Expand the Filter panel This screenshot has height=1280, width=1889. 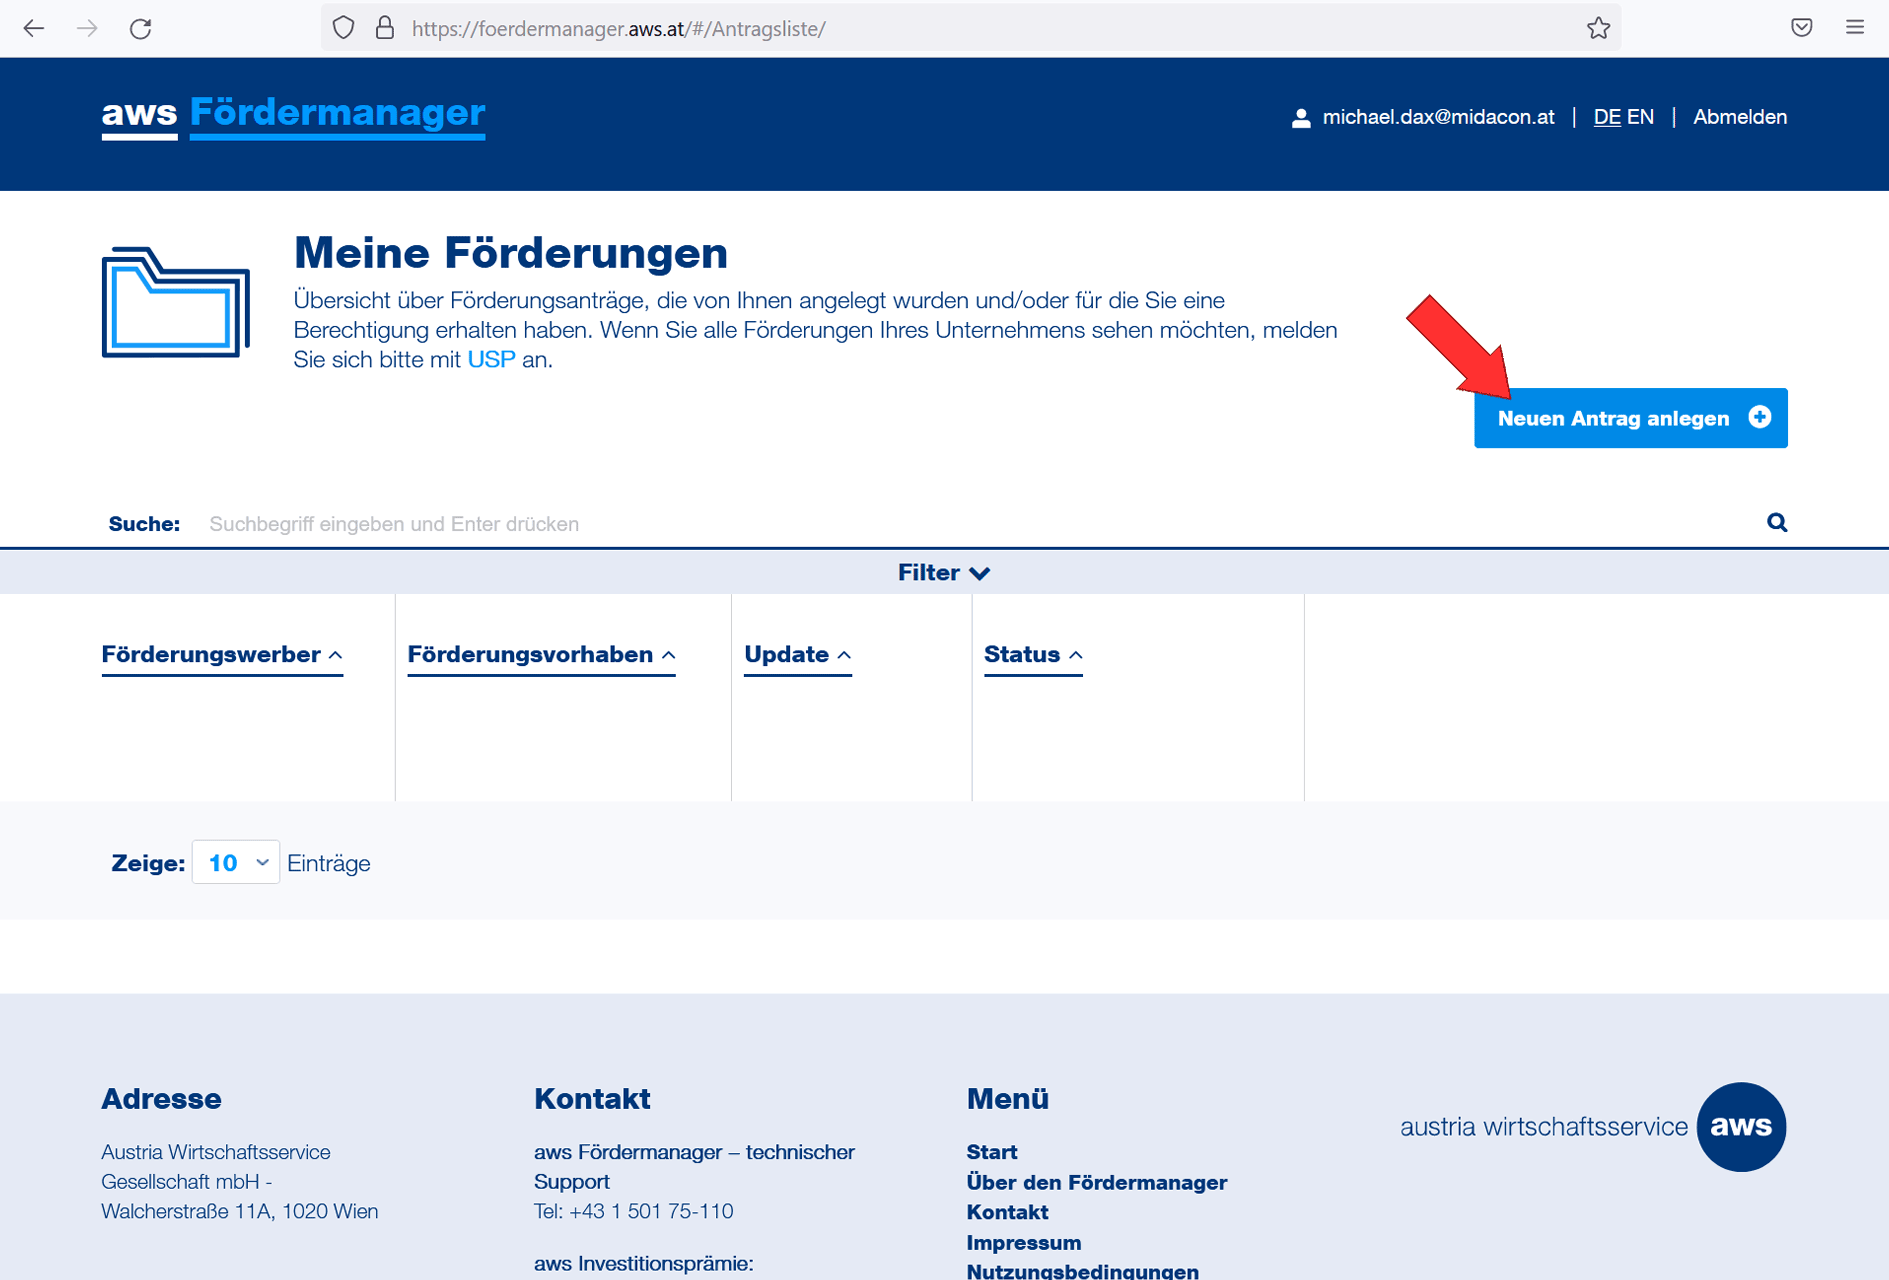944,572
